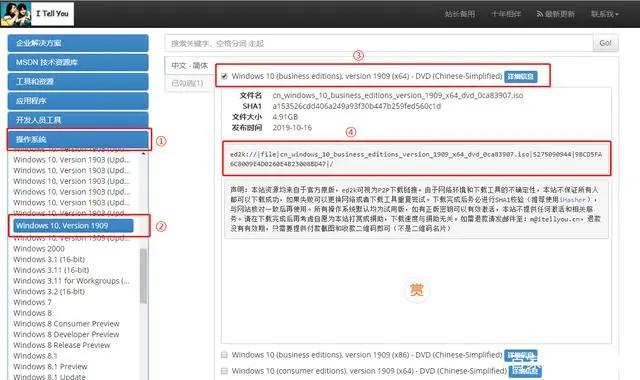Select Windows 8 Release Preview list item

click(62, 345)
